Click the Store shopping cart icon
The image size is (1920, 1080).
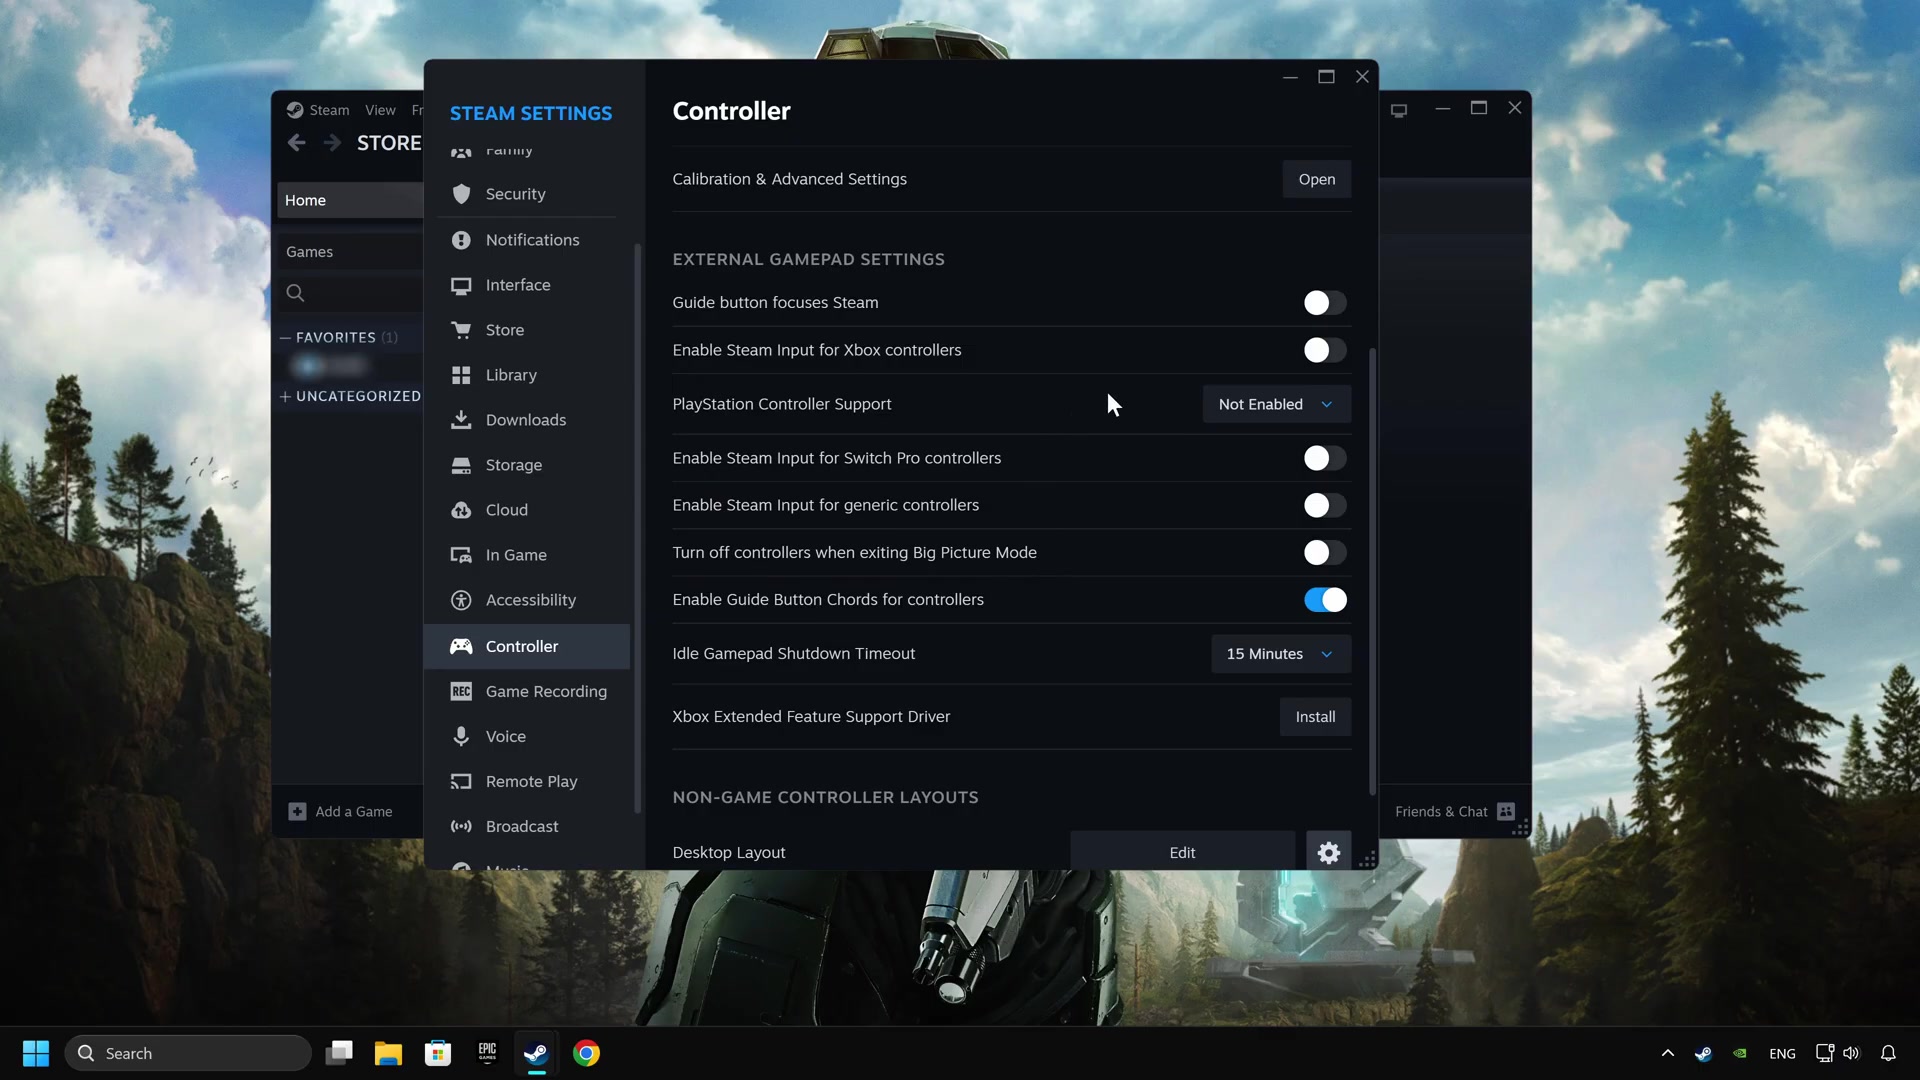[x=461, y=330]
